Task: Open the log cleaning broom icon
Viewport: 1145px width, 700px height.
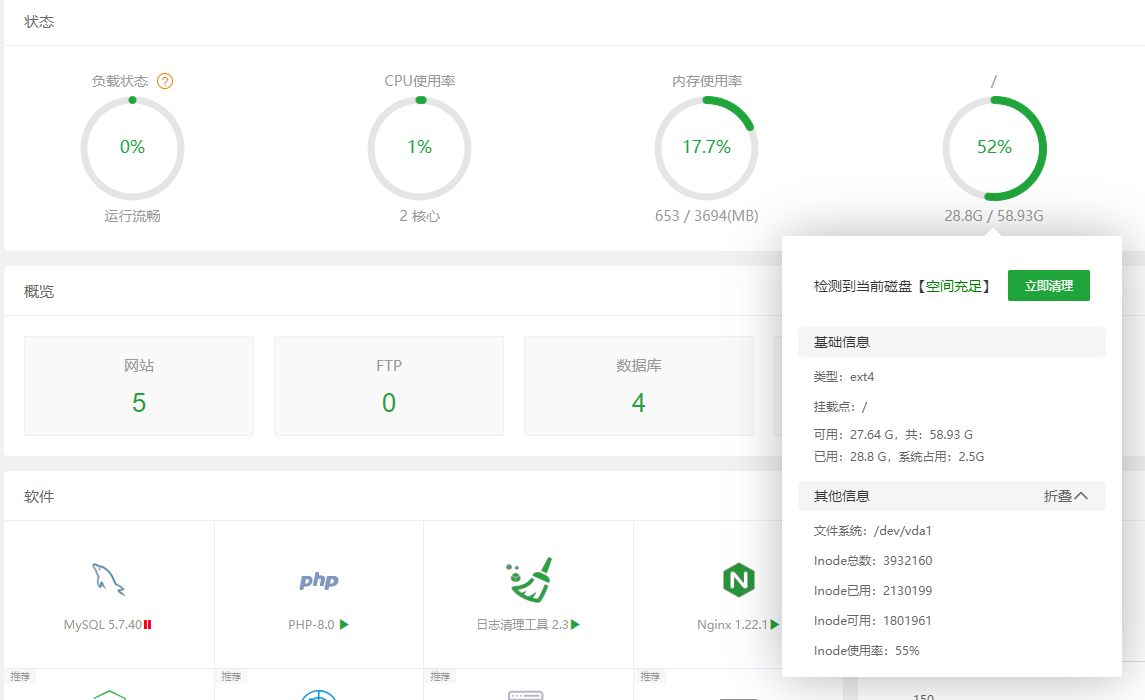Action: coord(528,580)
